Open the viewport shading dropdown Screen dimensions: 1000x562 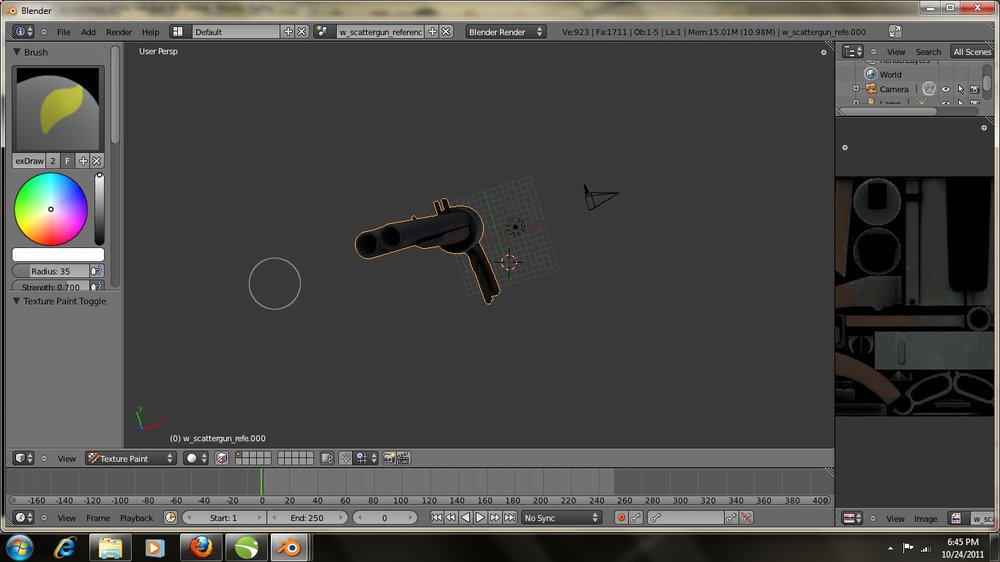tap(195, 458)
